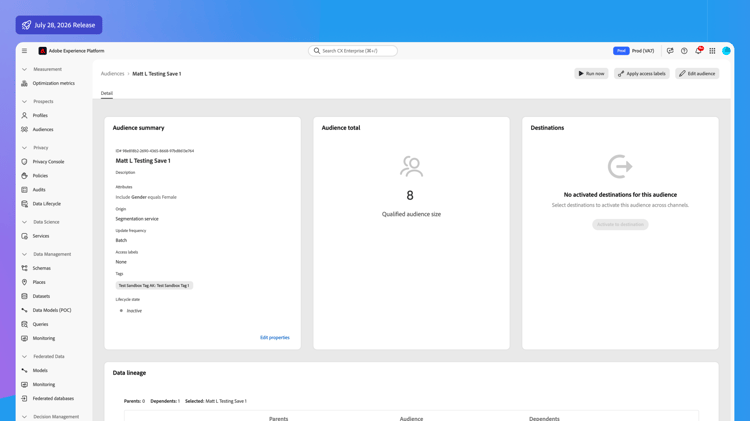Click the feedback icon beside sandbox name
Viewport: 750px width, 421px height.
[670, 51]
